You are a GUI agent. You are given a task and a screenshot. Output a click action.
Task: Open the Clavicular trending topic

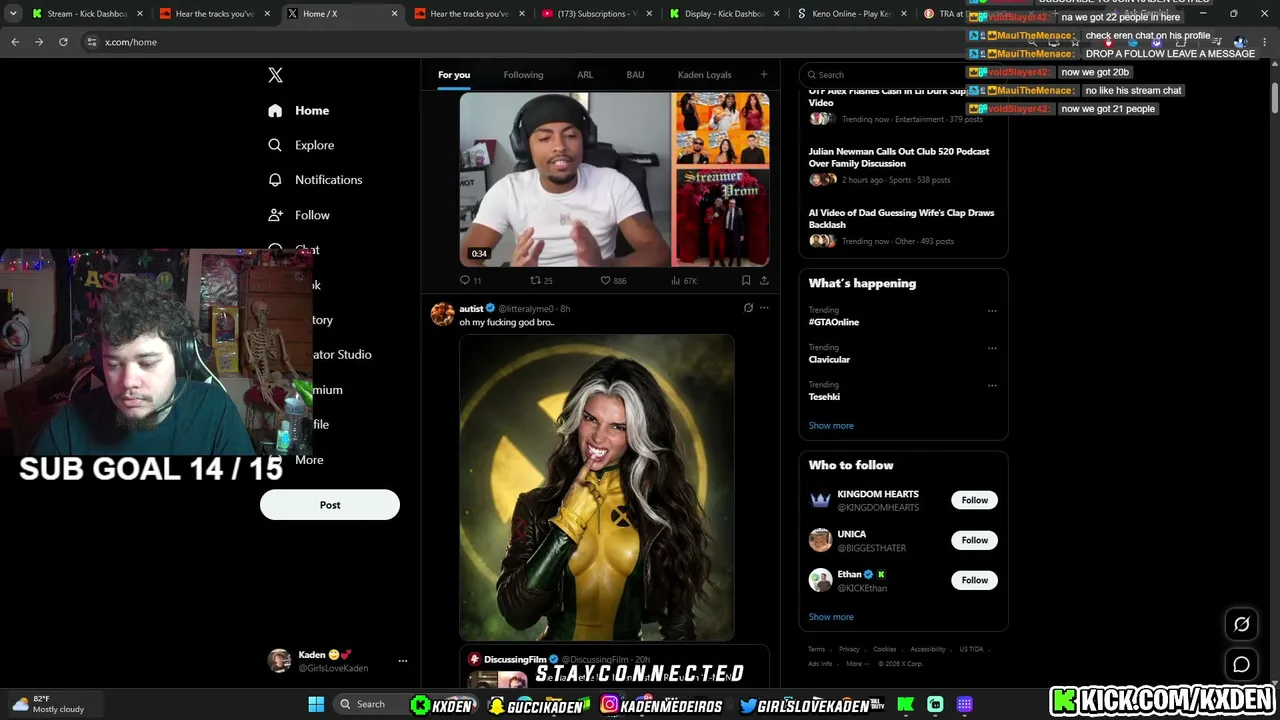pos(829,359)
